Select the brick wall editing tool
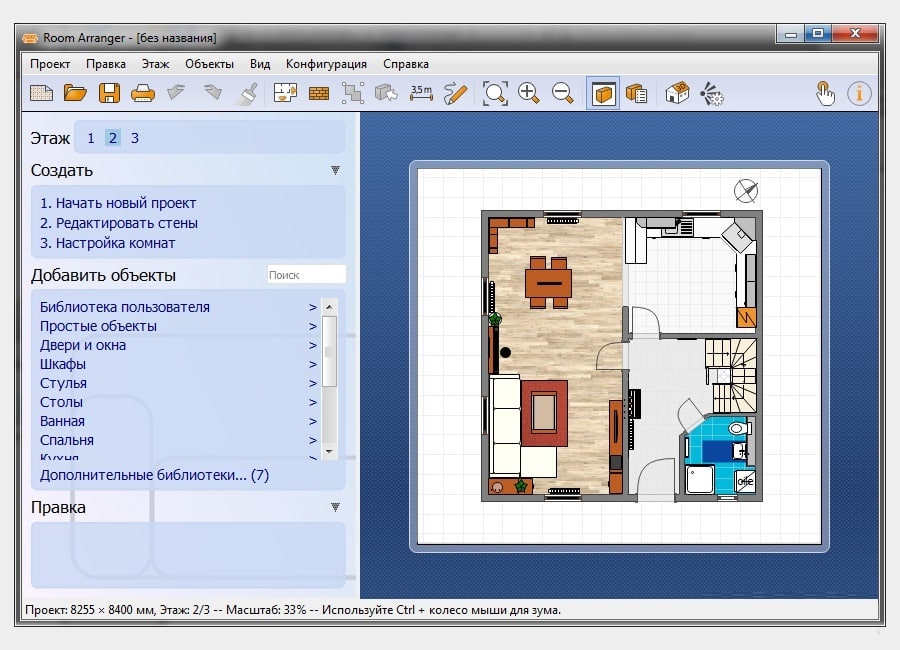 [319, 94]
